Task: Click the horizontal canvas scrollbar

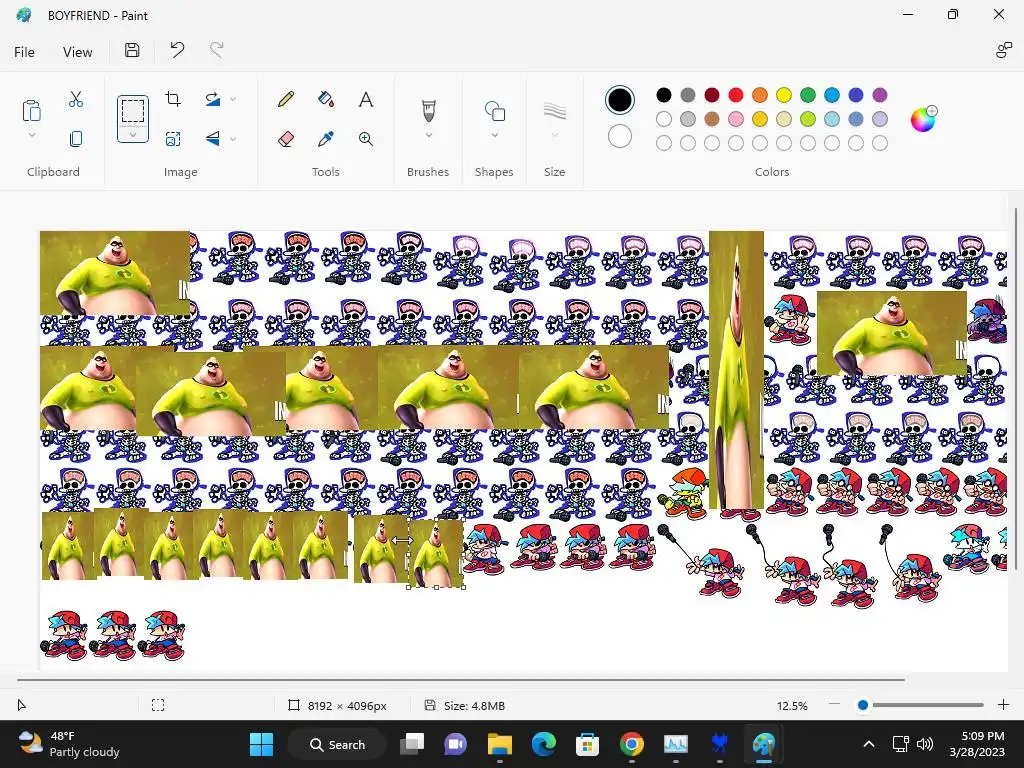Action: coord(461,680)
